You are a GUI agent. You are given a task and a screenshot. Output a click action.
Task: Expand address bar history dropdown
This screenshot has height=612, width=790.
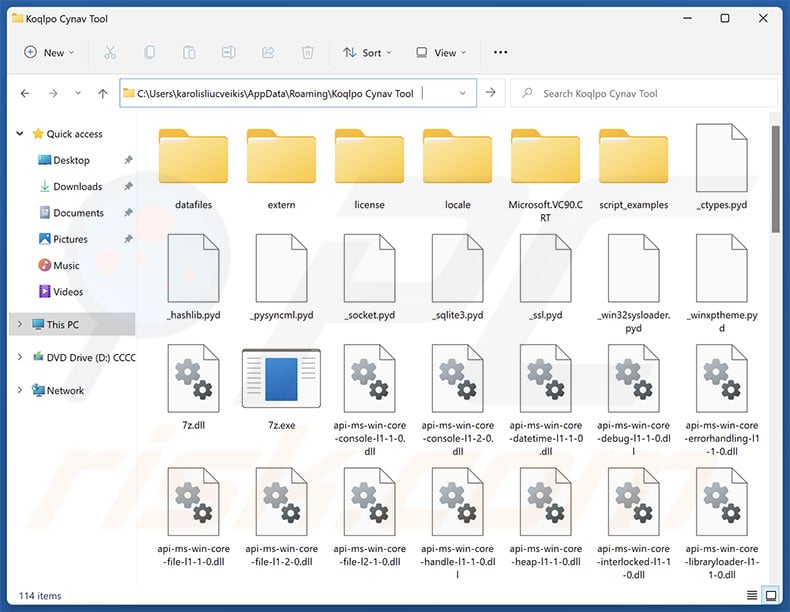[x=462, y=93]
